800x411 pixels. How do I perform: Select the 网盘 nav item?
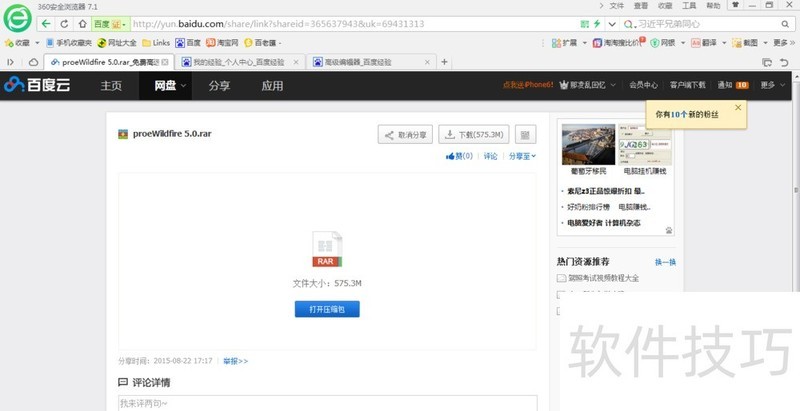(165, 86)
